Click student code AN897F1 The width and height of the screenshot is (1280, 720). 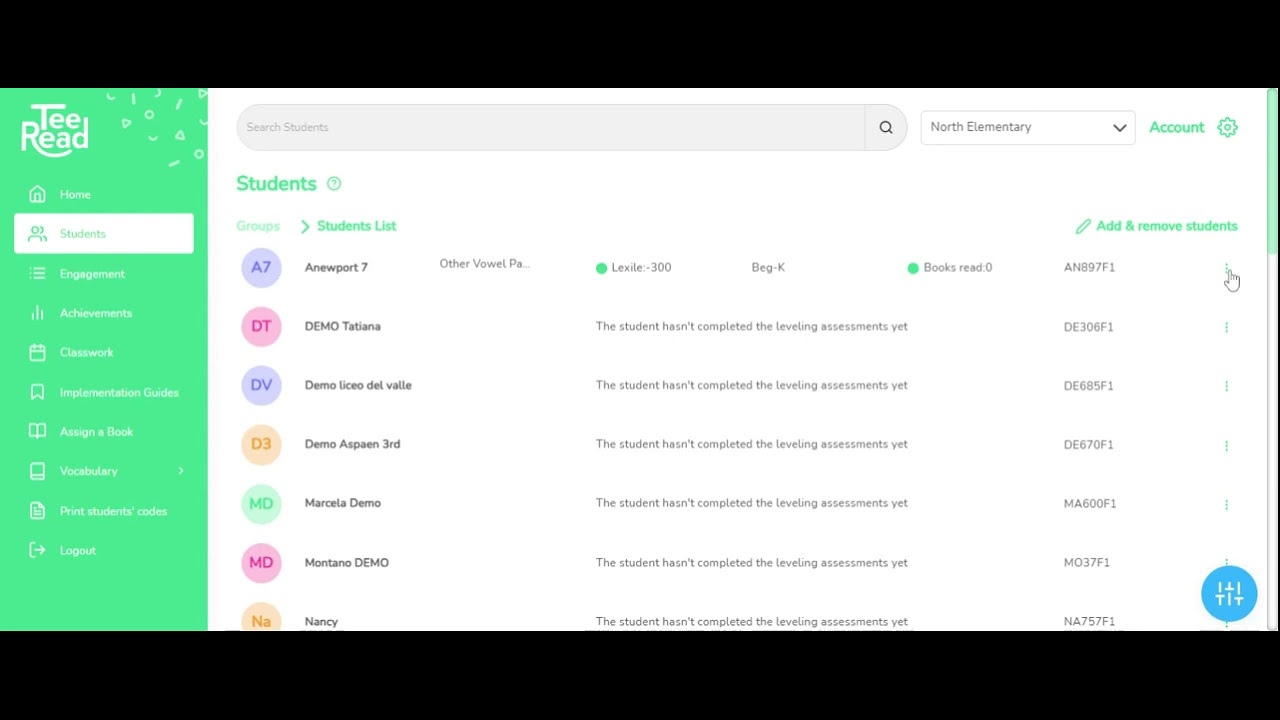[1089, 268]
